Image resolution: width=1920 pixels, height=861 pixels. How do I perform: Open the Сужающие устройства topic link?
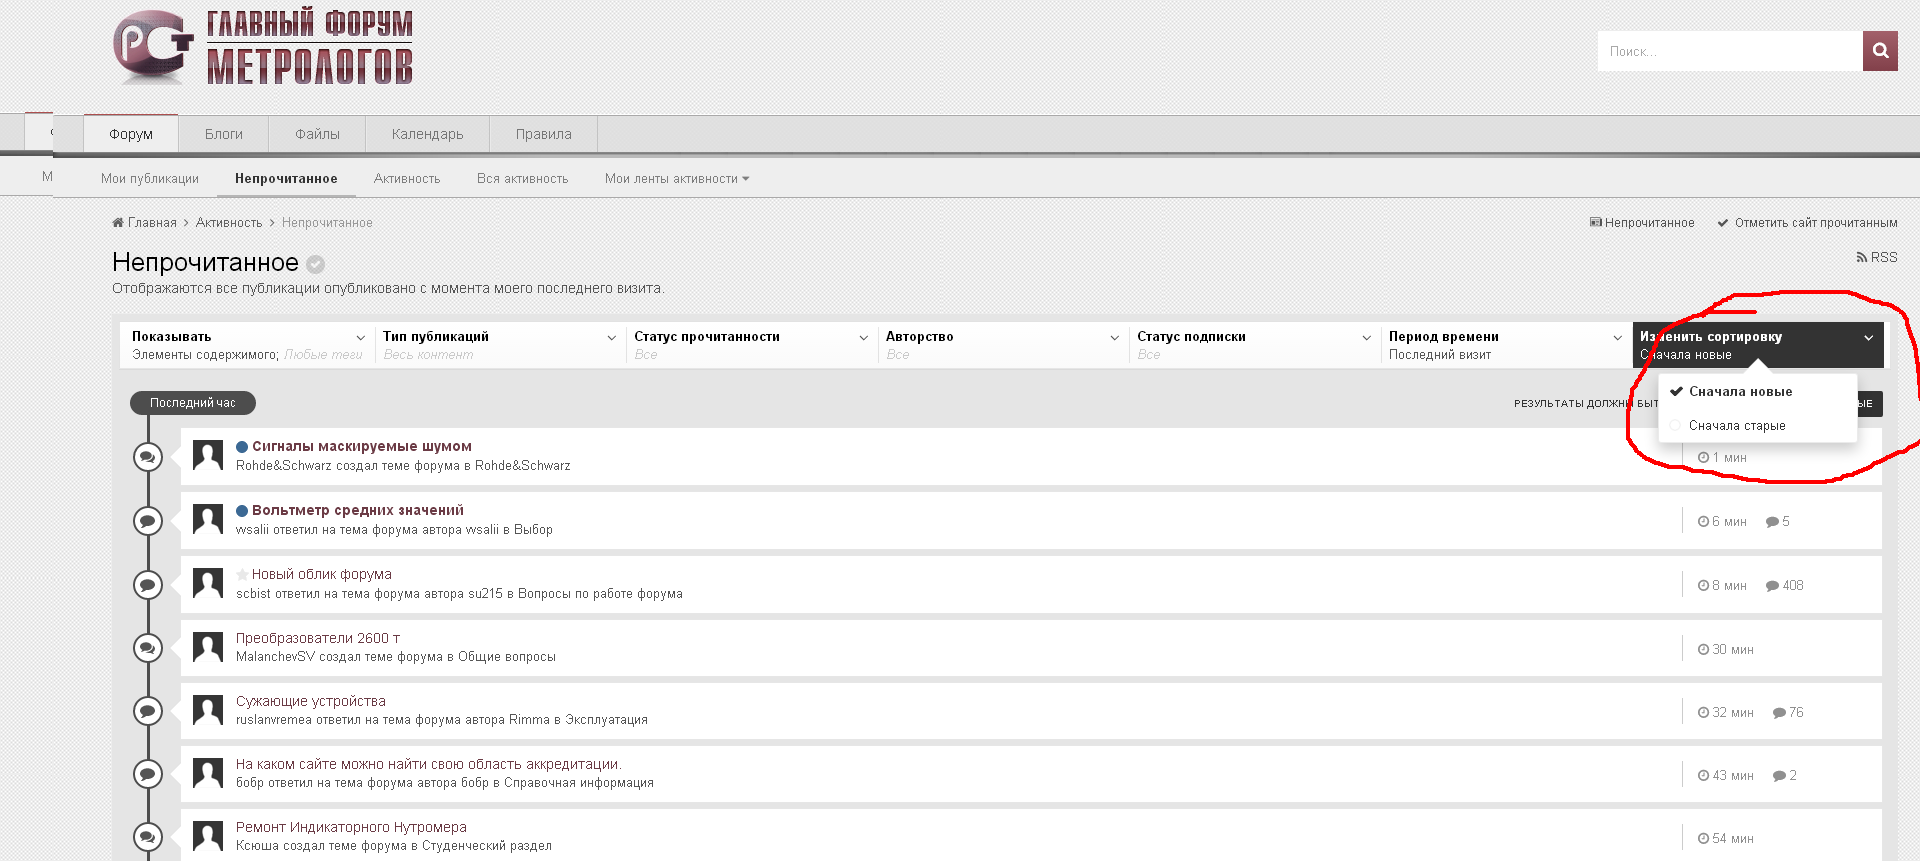click(x=311, y=701)
